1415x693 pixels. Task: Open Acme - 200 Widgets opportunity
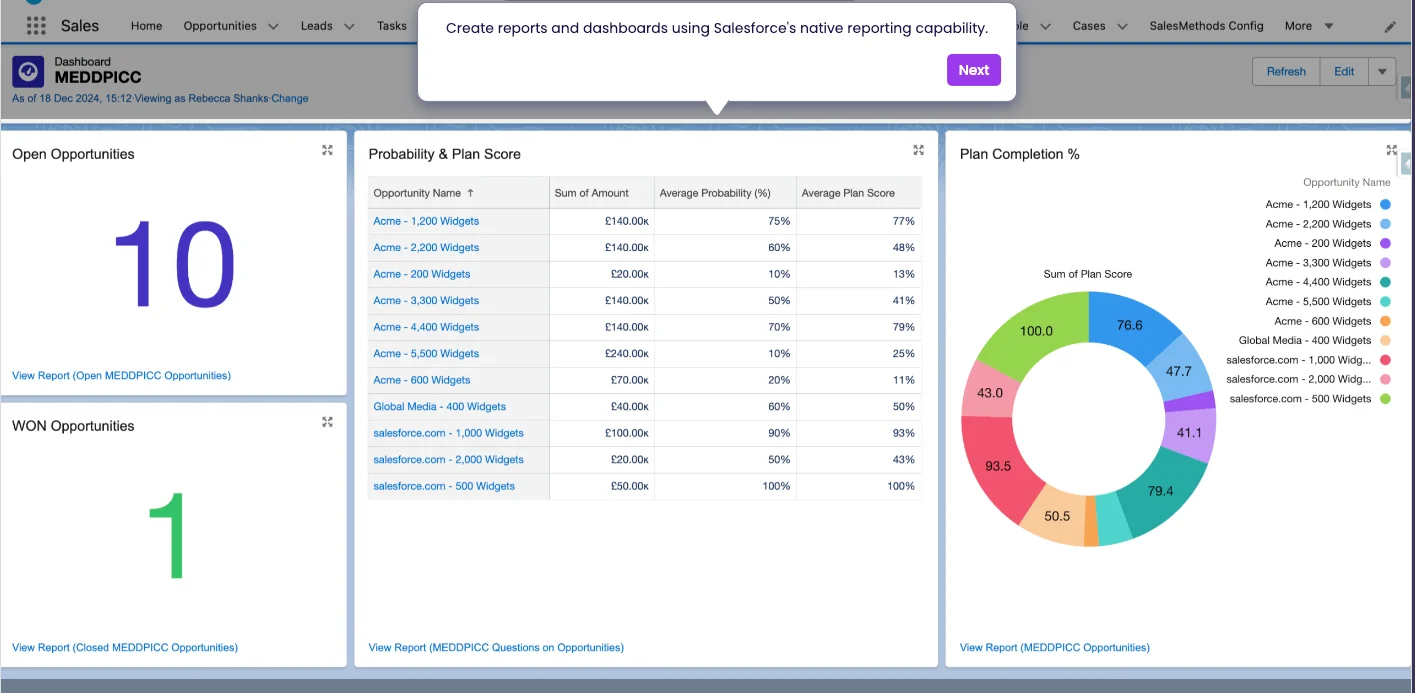coord(422,274)
